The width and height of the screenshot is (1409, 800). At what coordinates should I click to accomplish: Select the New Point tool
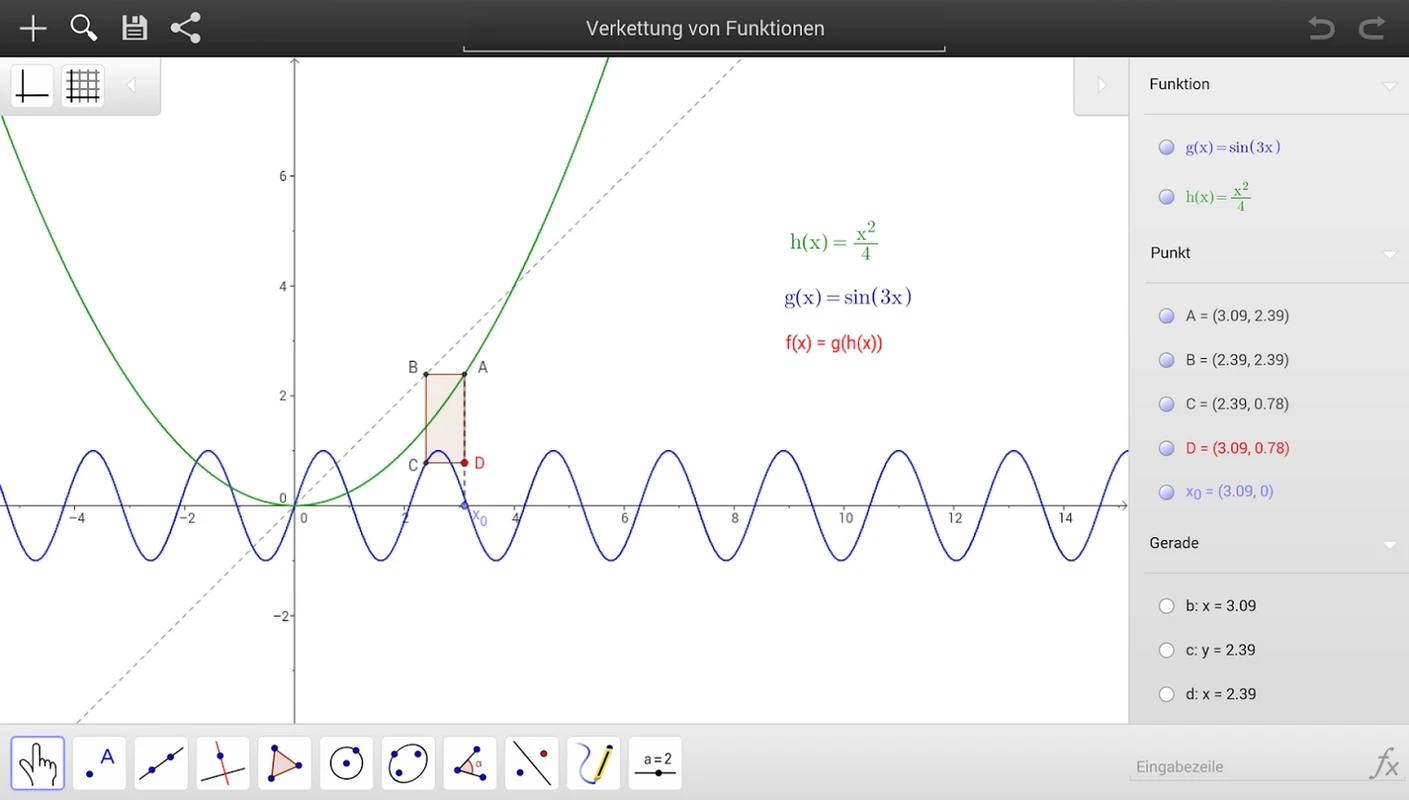point(100,764)
